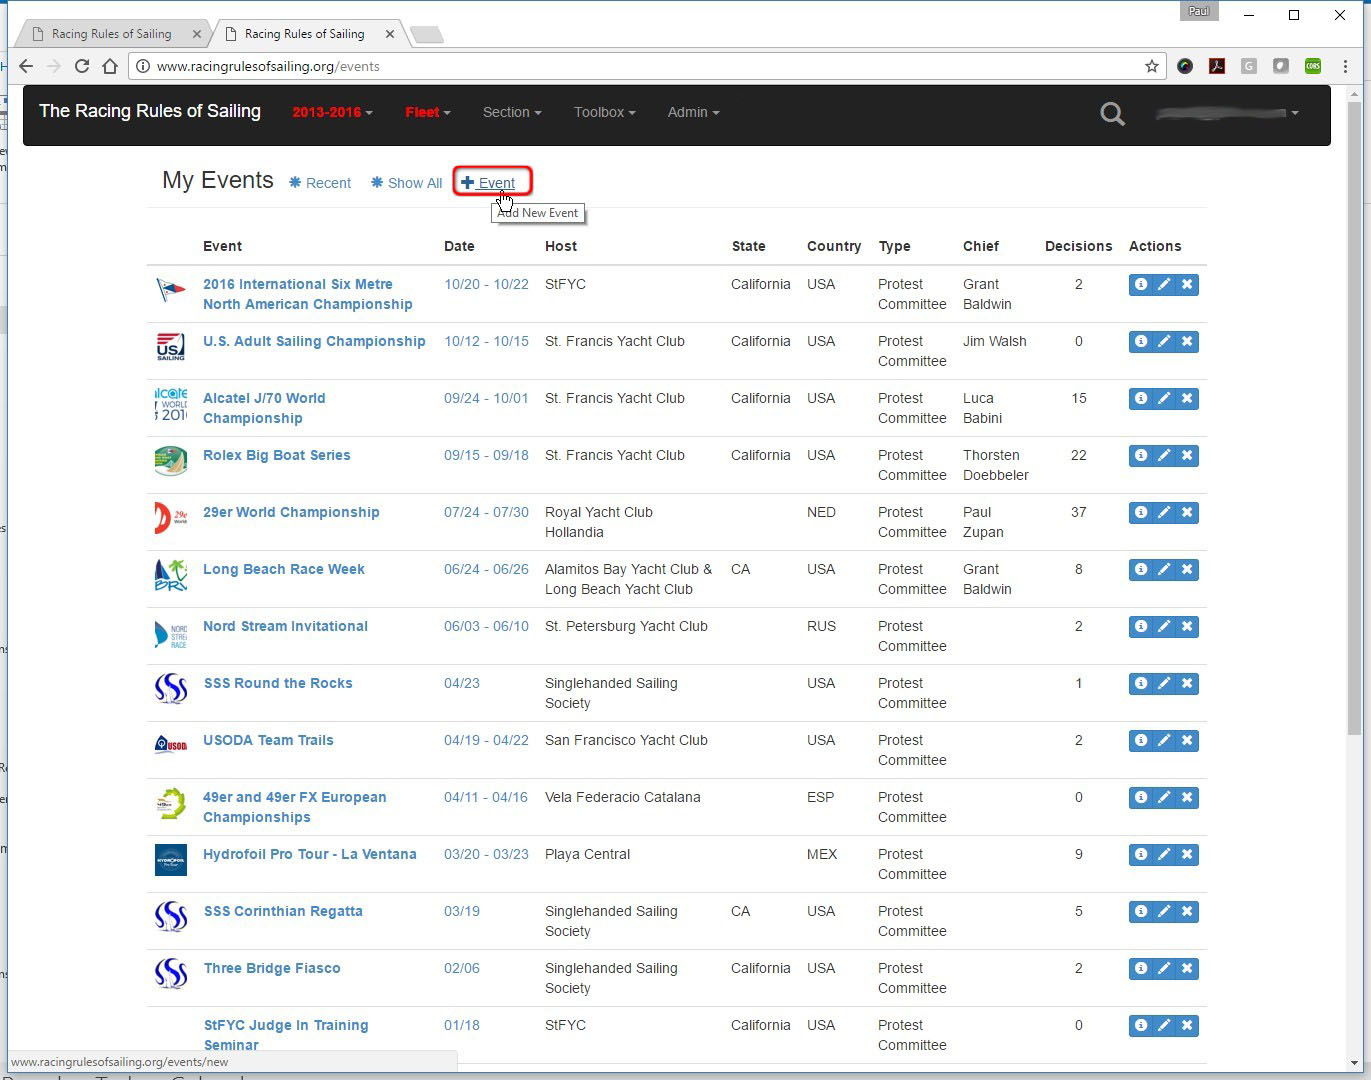Viewport: 1371px width, 1080px height.
Task: Open info for SSS Round the Rocks
Action: (1140, 683)
